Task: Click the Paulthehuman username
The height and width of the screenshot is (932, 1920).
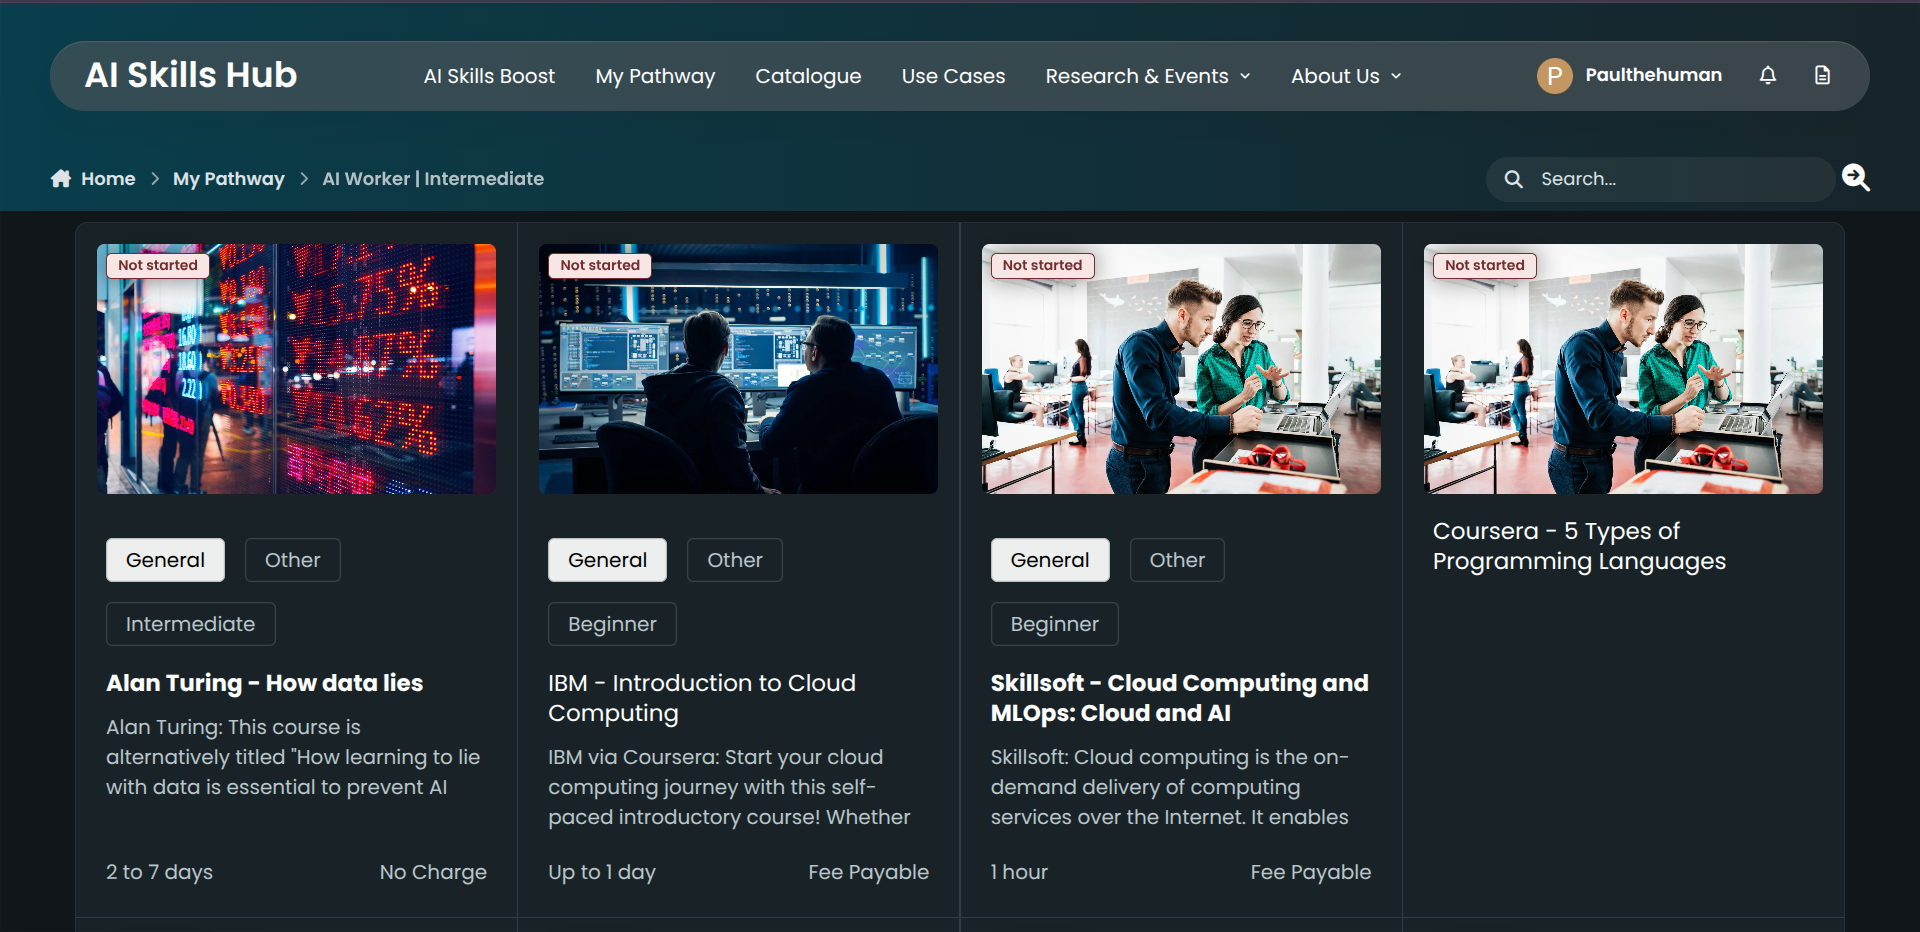Action: coord(1653,75)
